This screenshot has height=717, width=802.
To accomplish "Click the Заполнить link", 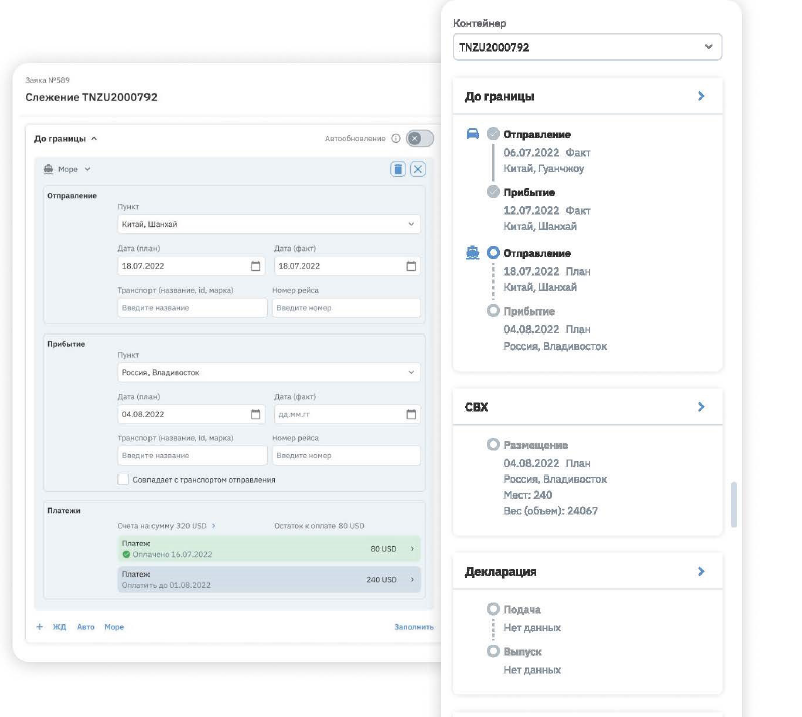I will tap(413, 627).
